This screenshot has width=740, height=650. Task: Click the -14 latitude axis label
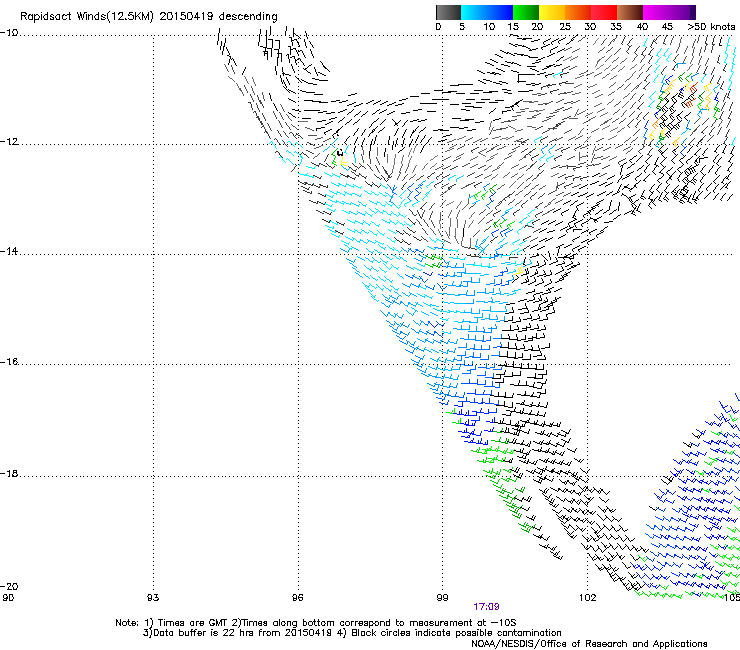coord(9,251)
